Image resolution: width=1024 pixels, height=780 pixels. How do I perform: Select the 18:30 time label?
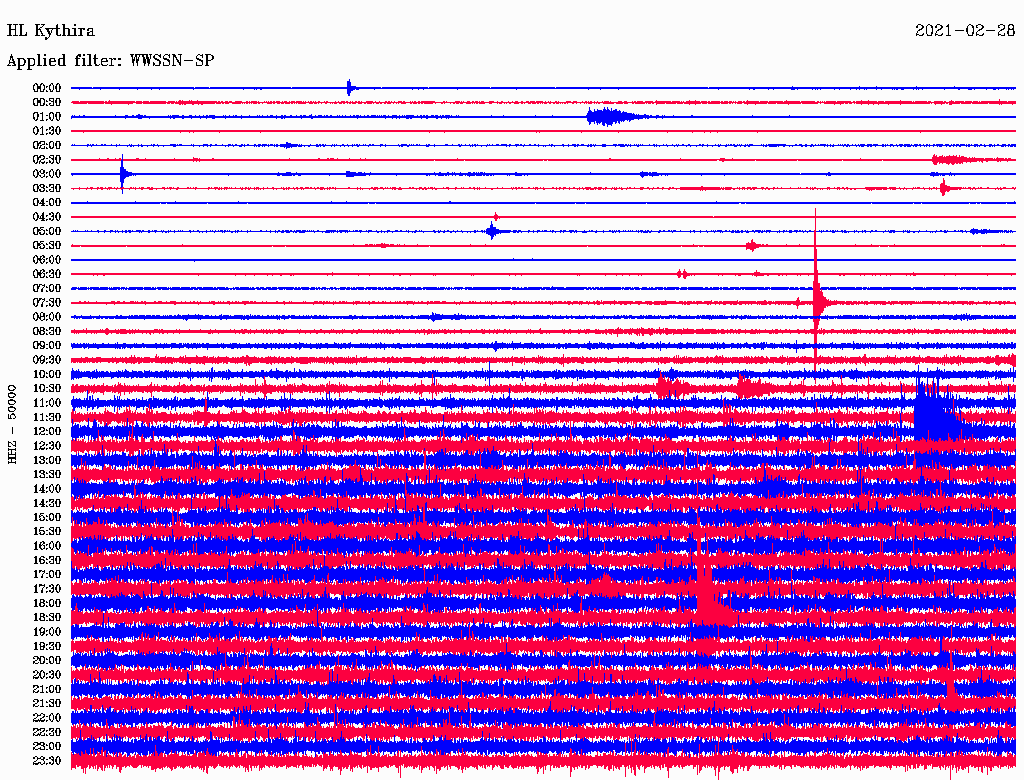pyautogui.click(x=47, y=617)
